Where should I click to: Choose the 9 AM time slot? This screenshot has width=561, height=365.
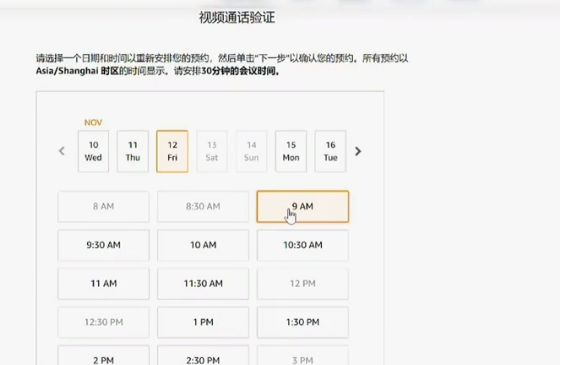click(303, 206)
